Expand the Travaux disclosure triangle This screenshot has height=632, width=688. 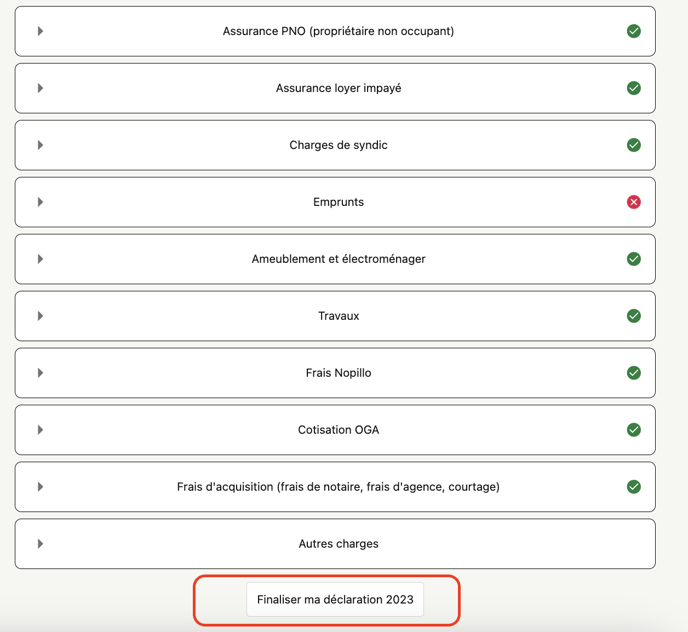40,316
